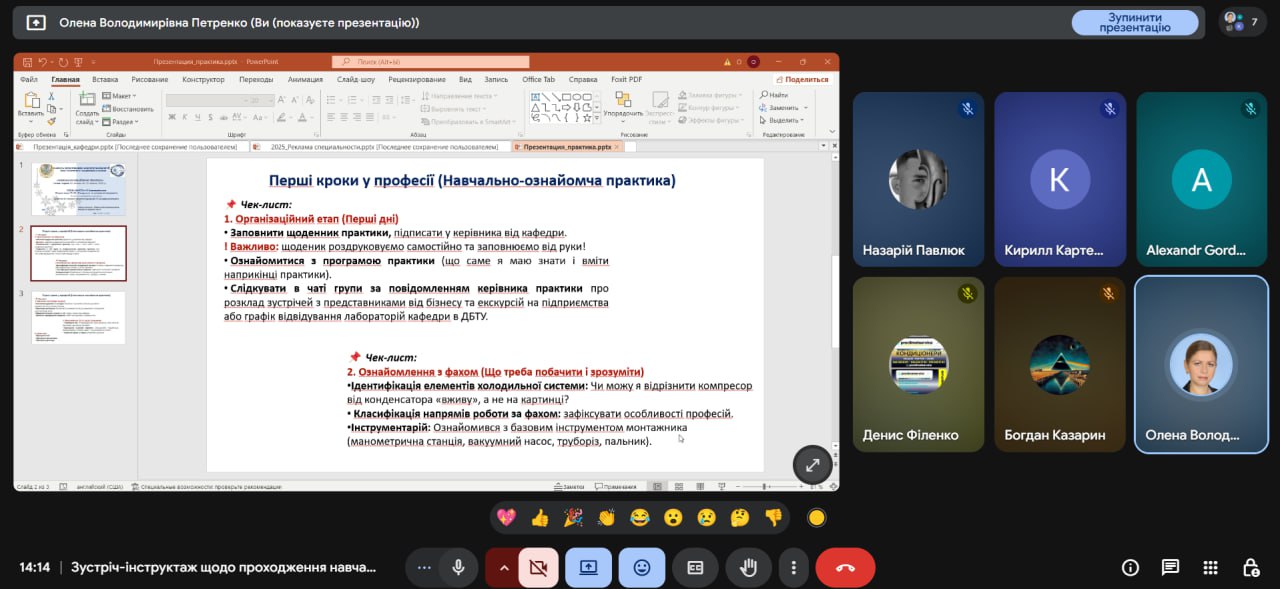The image size is (1280, 589).
Task: Send the heart emoji reaction
Action: pos(506,517)
